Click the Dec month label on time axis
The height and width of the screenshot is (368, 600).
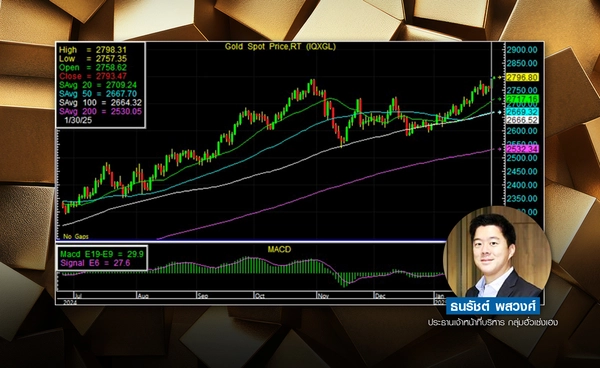pyautogui.click(x=380, y=296)
